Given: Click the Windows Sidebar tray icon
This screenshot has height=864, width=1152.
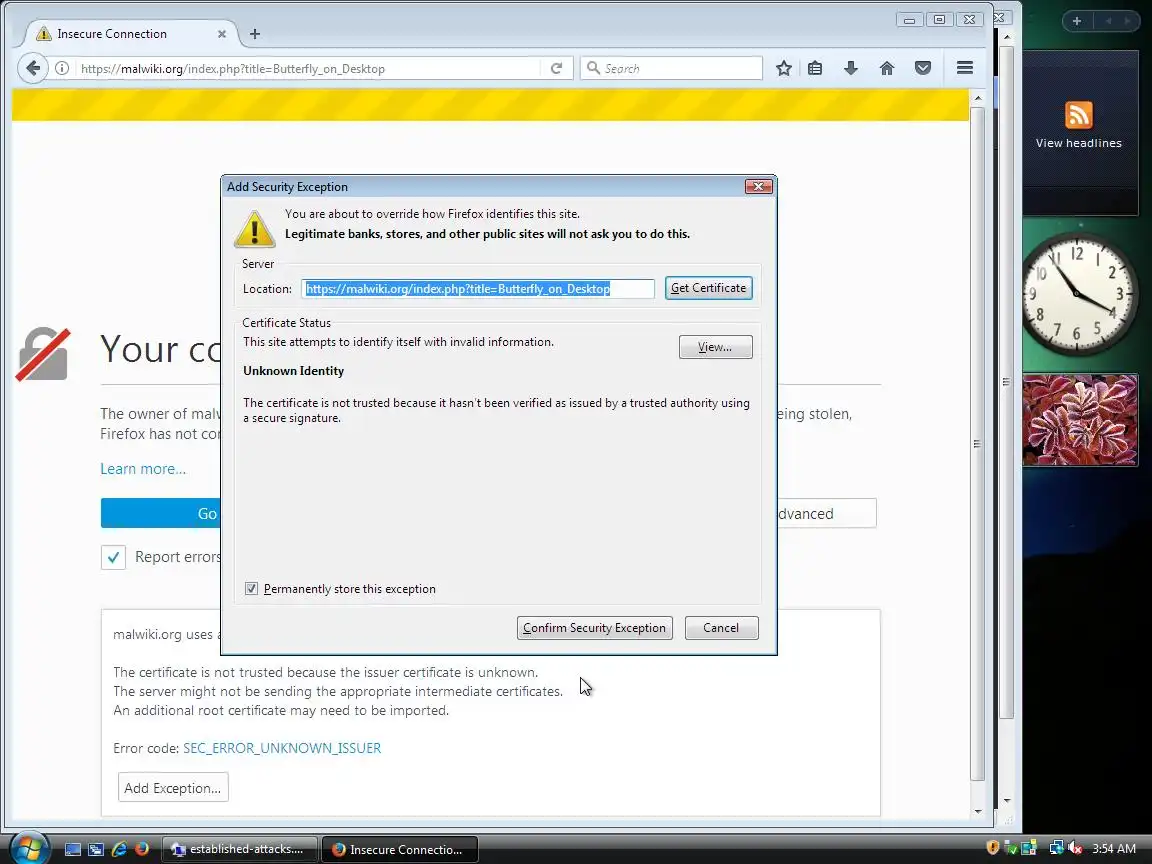Looking at the screenshot, I should point(1029,849).
